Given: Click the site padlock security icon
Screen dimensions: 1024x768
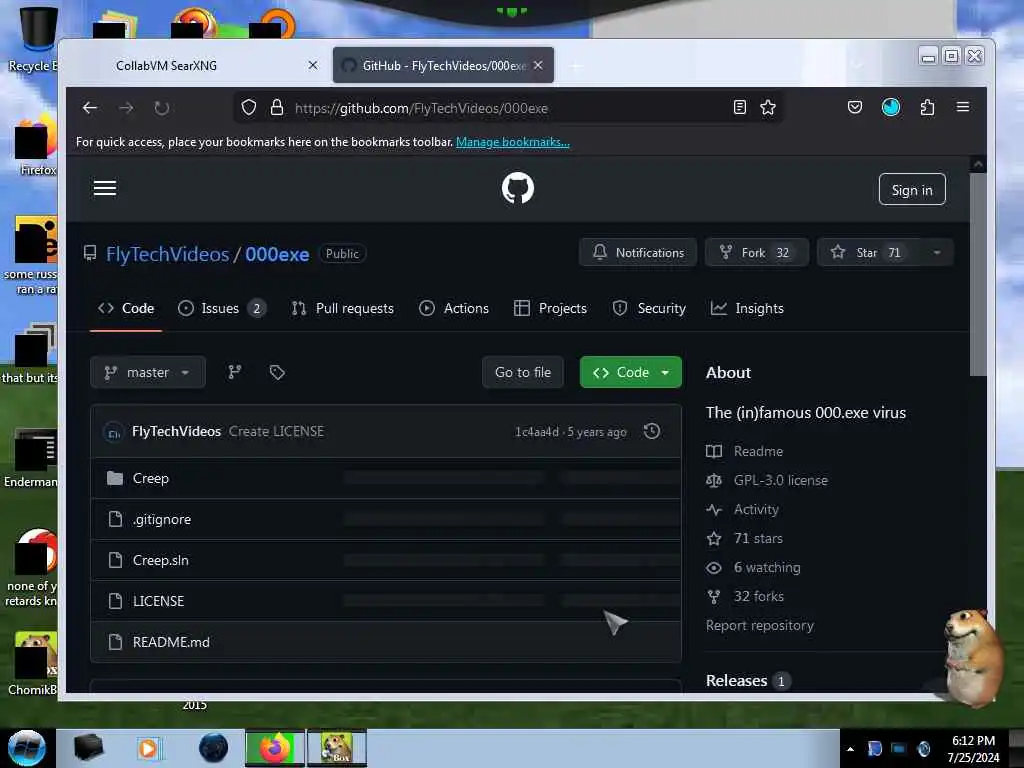Looking at the screenshot, I should tap(277, 107).
